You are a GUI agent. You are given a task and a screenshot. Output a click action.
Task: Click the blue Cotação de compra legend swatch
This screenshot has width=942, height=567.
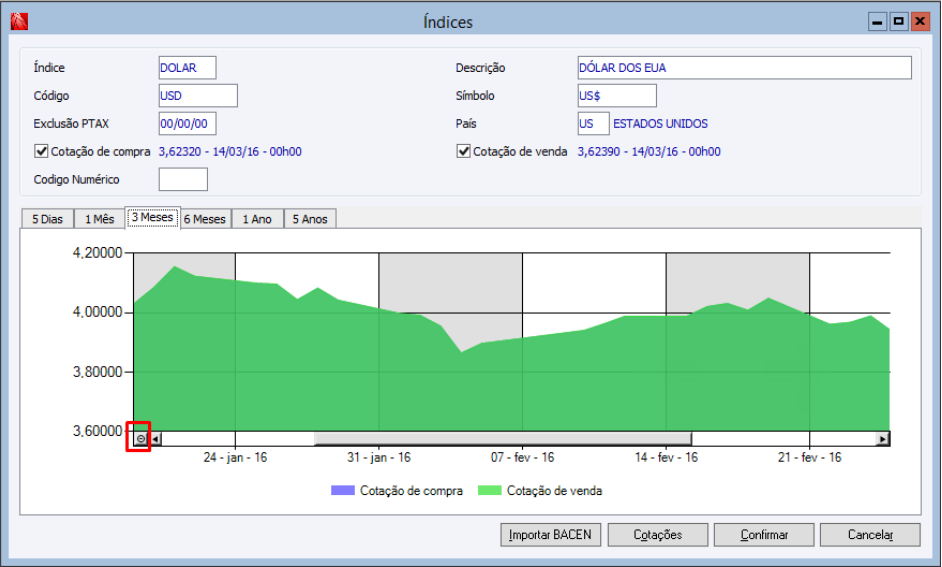(x=343, y=491)
